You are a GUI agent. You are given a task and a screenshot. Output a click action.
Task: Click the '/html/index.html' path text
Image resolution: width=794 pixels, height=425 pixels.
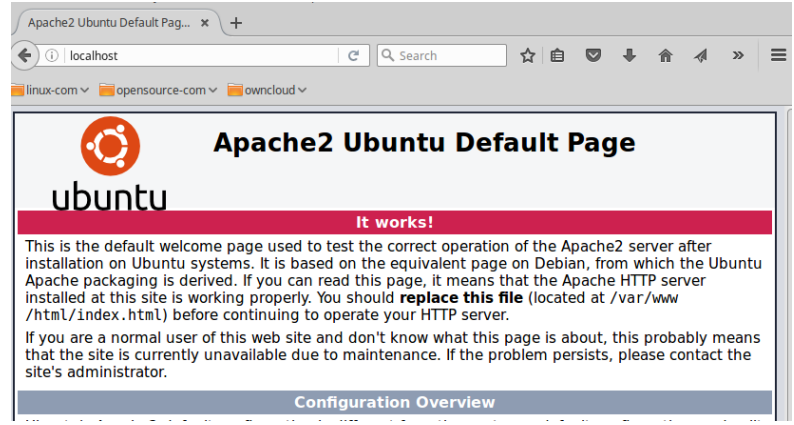click(x=94, y=315)
